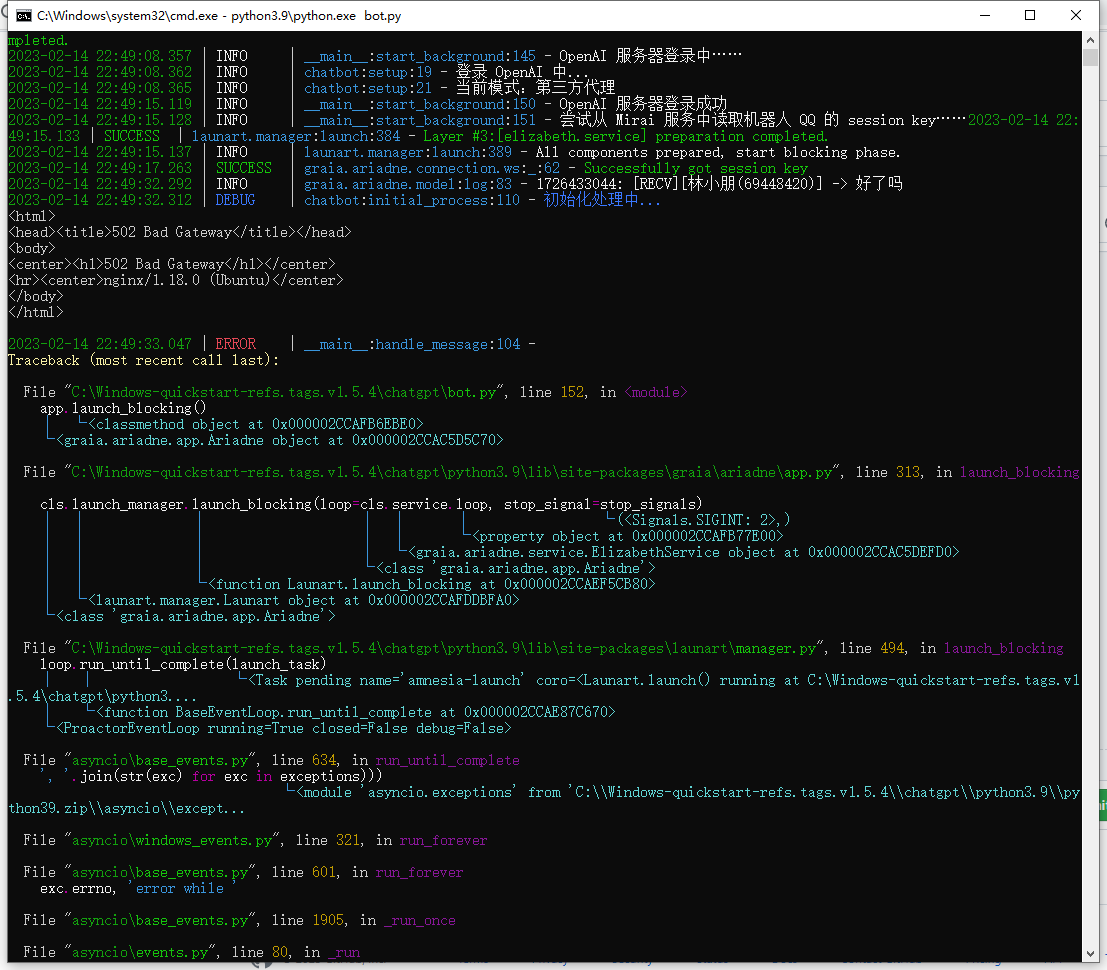This screenshot has width=1107, height=970.
Task: Click 'loop.run_until_complete(launch_task)' line
Action: [x=183, y=664]
